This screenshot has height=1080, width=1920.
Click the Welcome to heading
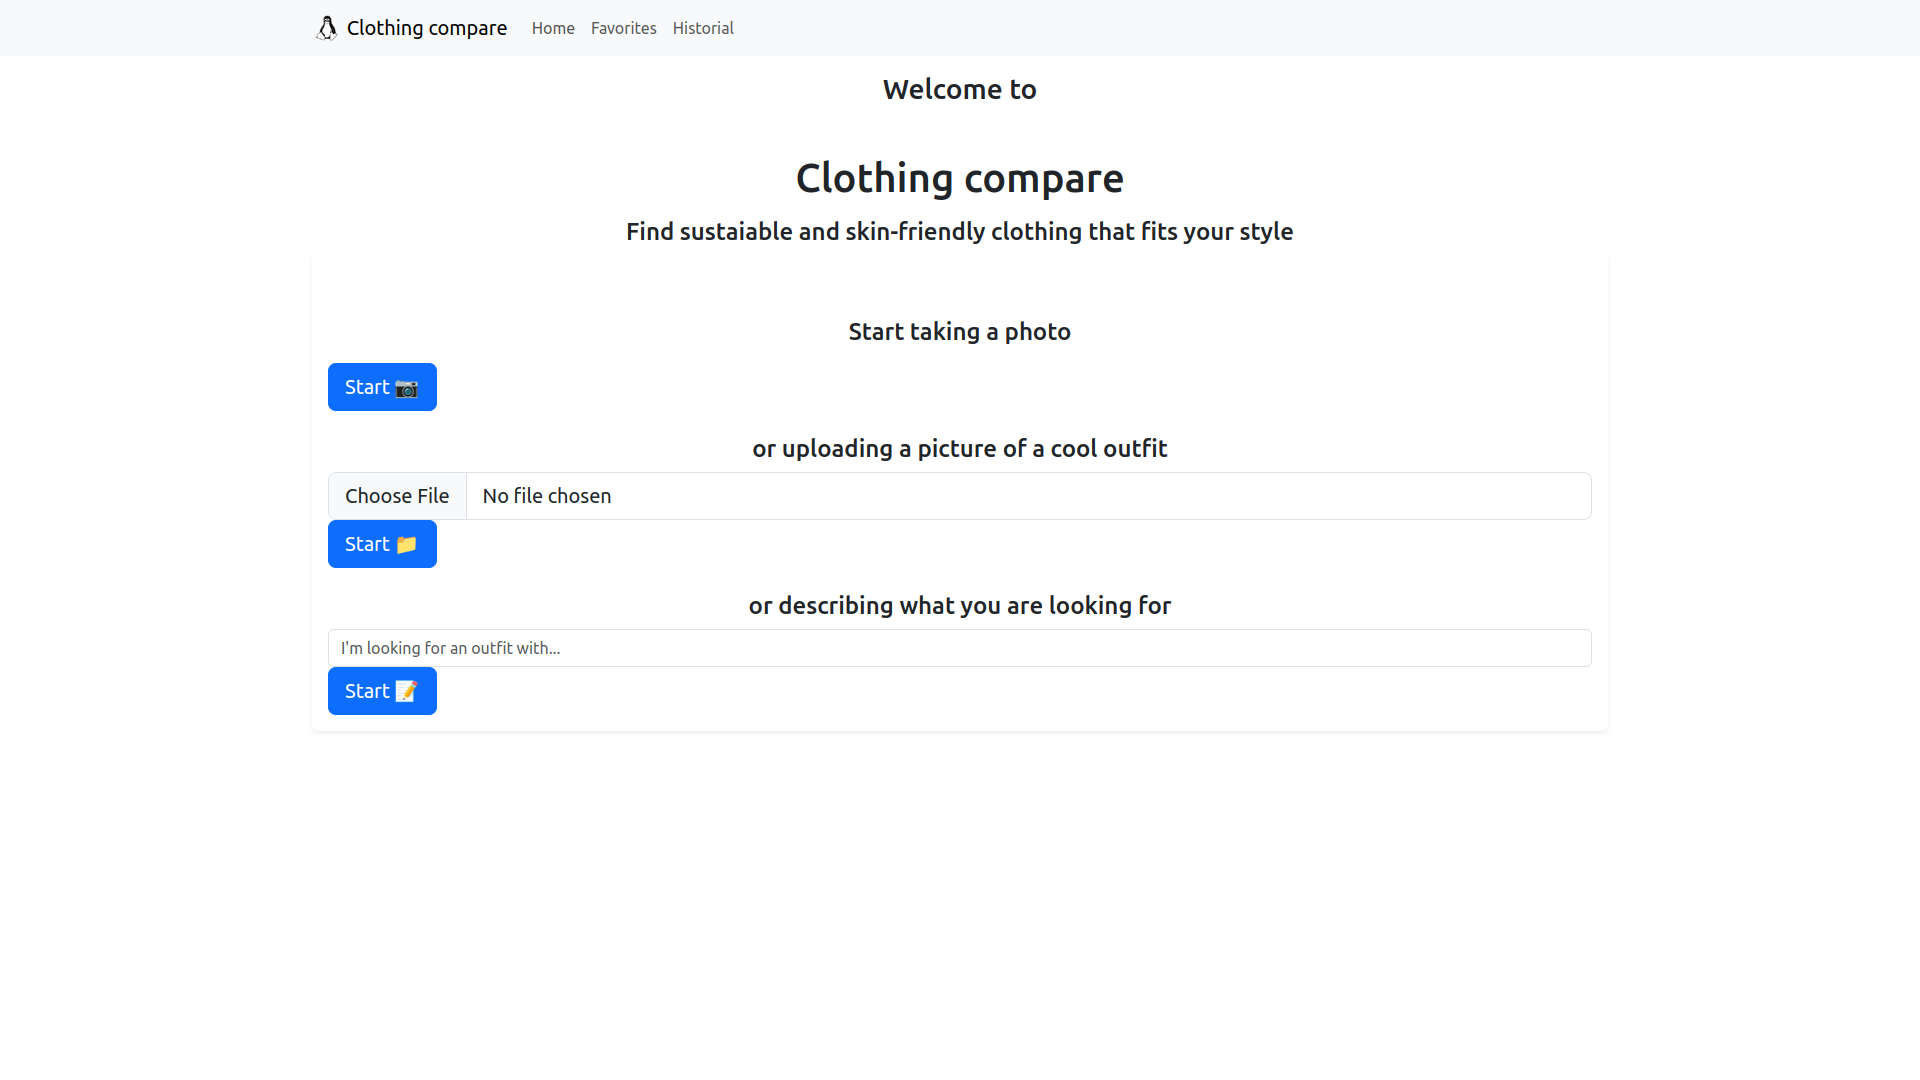pos(959,89)
